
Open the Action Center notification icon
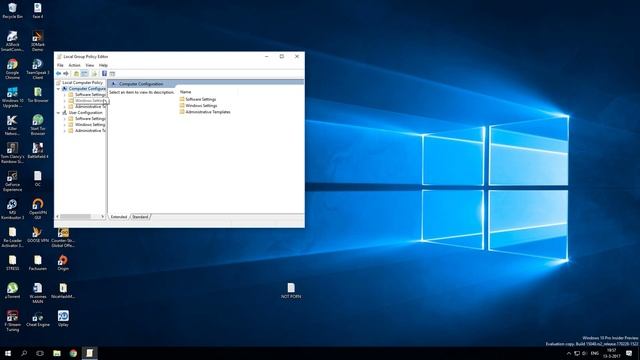coord(629,353)
